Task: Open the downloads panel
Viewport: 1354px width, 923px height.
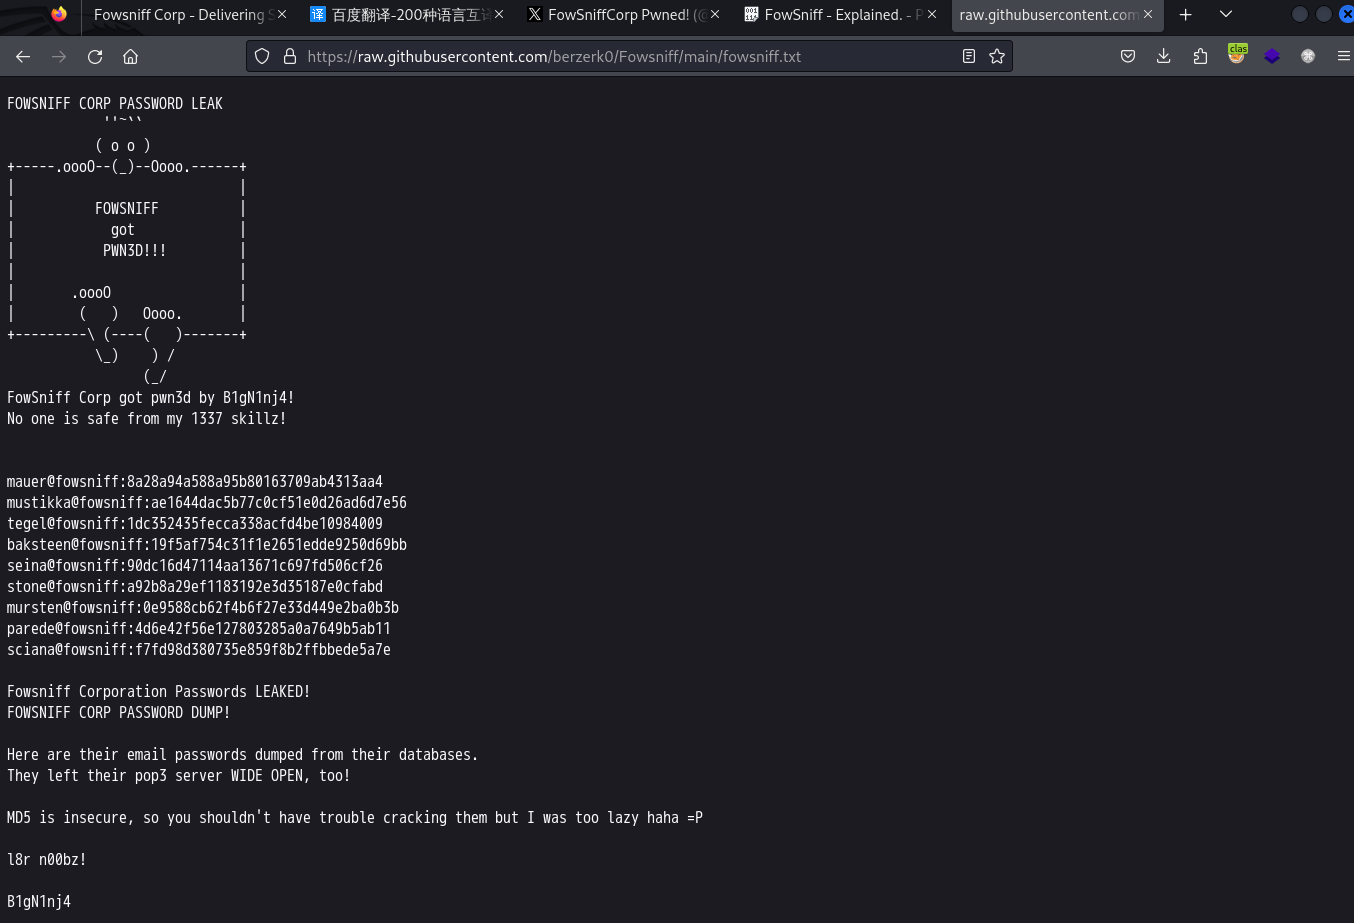Action: pos(1164,57)
